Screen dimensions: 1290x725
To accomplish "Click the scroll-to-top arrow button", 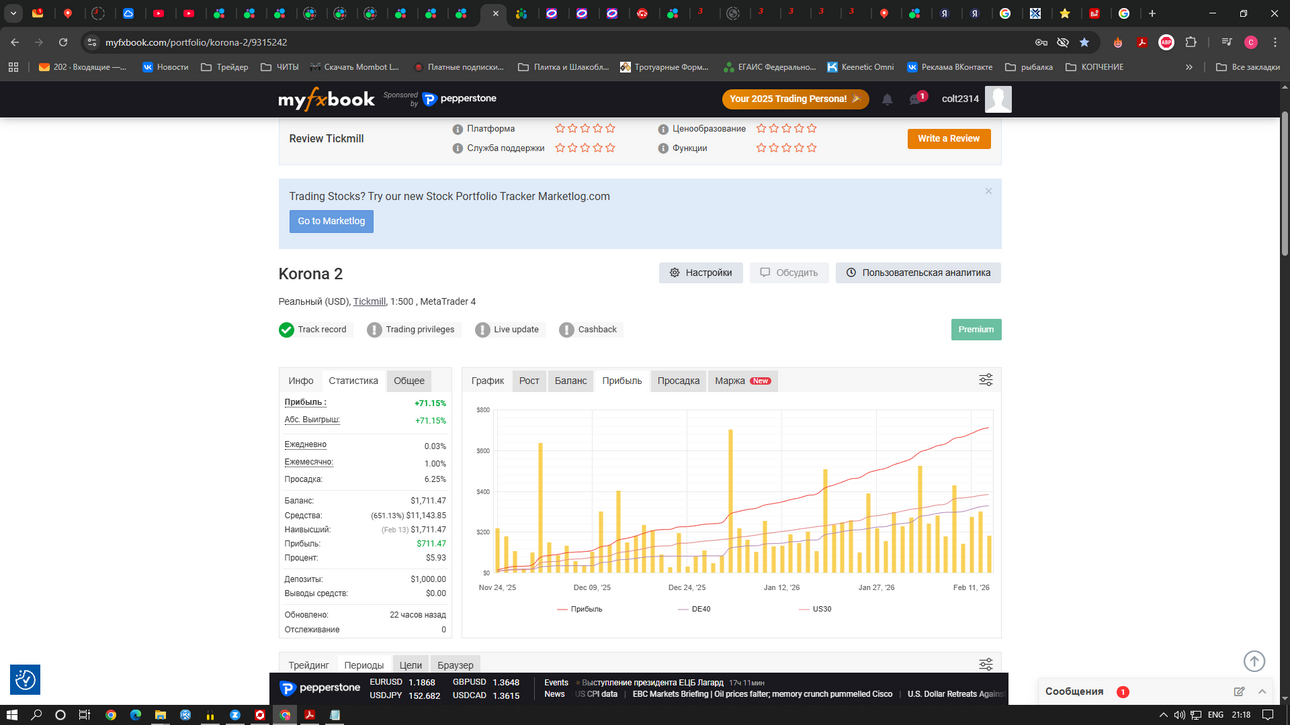I will coord(1254,661).
